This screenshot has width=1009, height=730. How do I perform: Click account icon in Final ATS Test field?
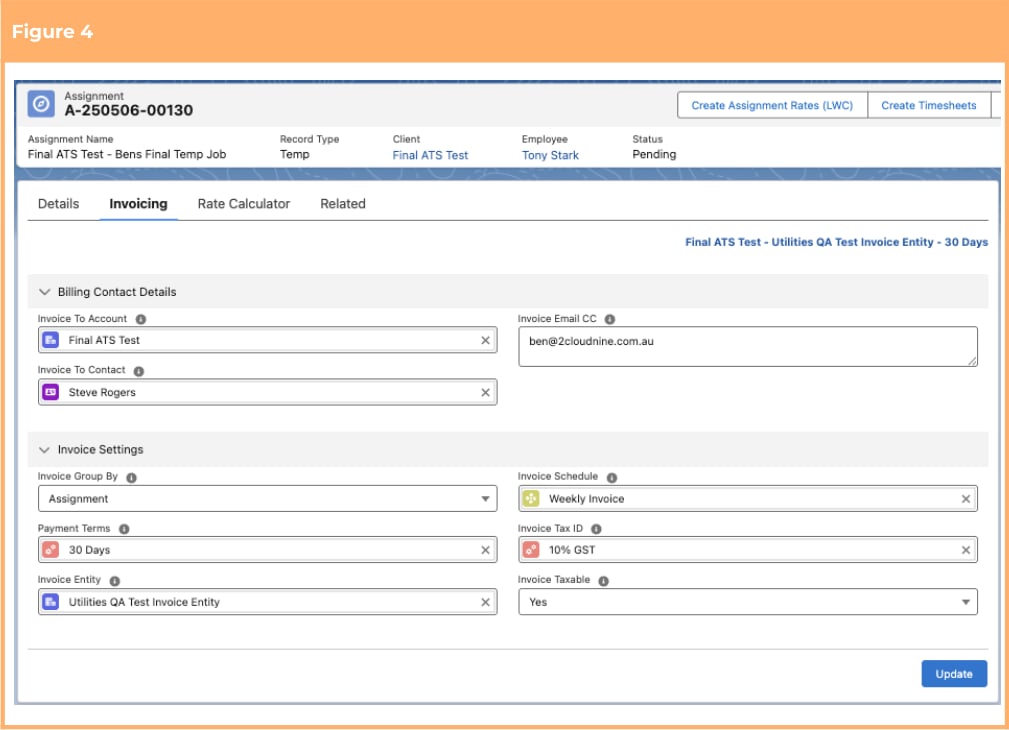coord(51,340)
